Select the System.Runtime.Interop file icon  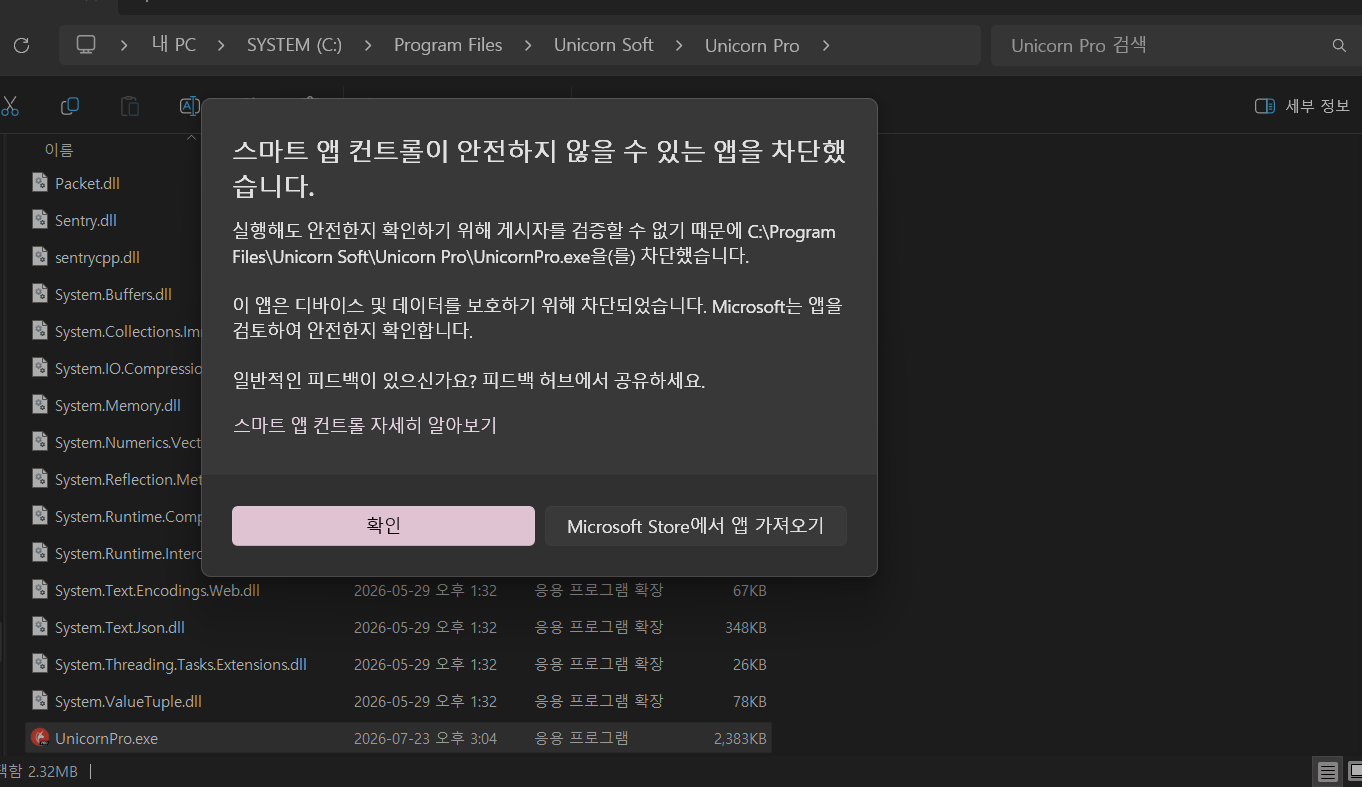[40, 553]
